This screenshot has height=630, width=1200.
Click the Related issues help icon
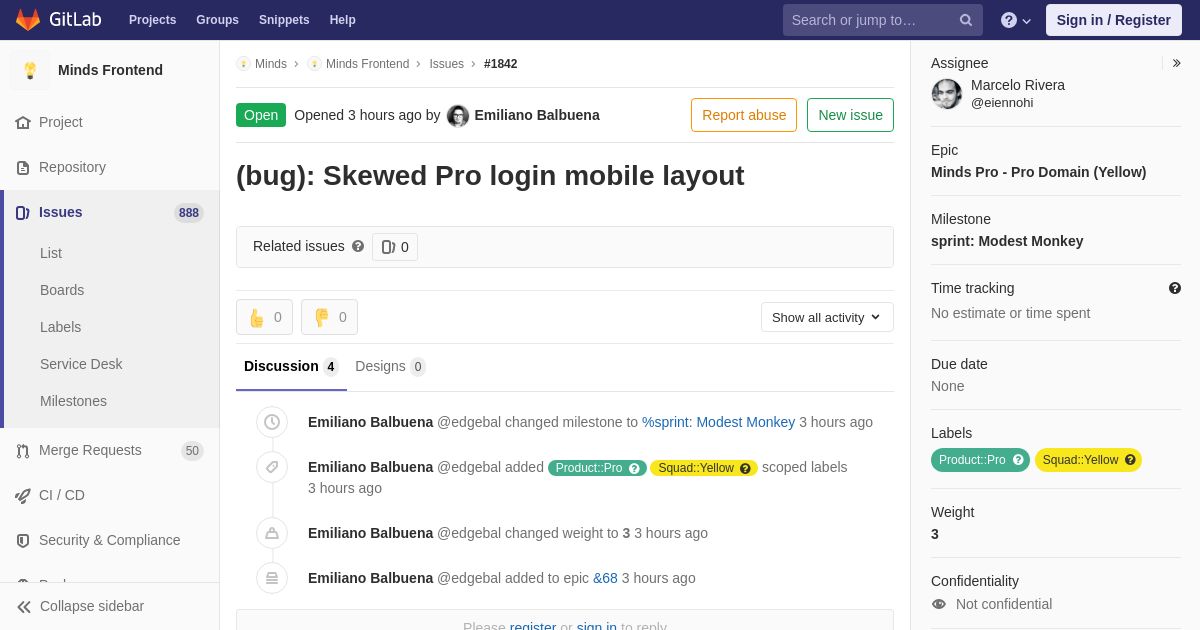(358, 246)
